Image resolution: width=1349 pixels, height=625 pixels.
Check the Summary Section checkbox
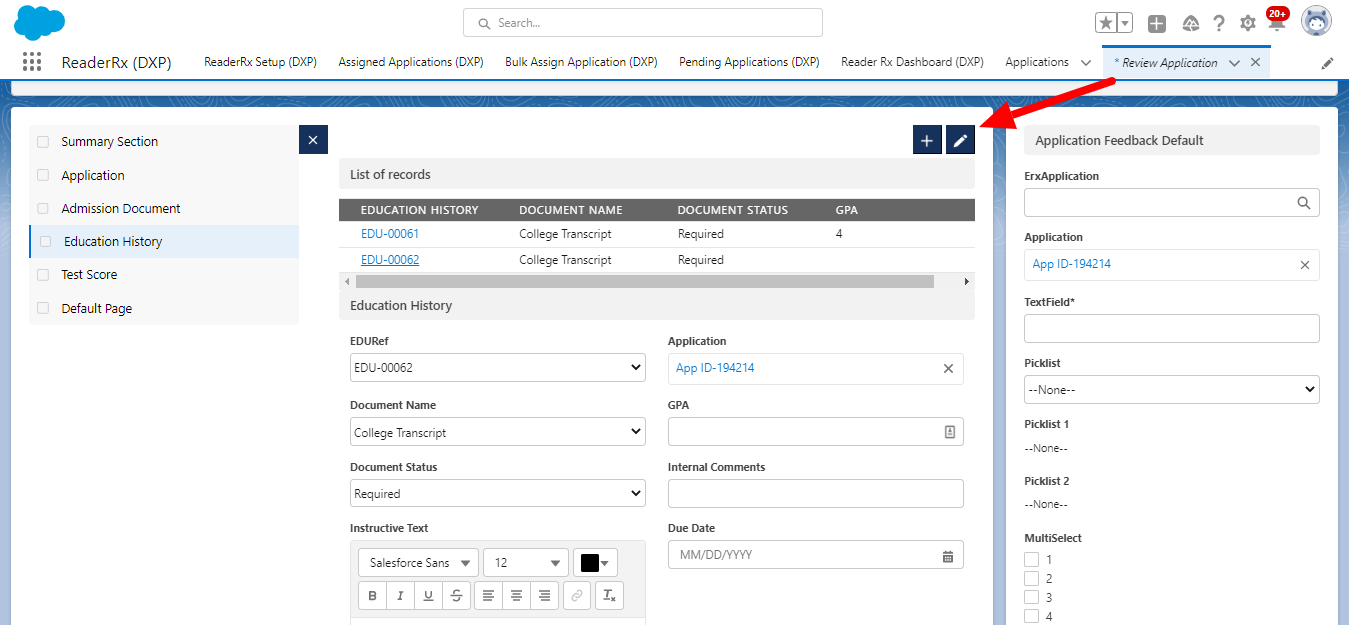[43, 142]
